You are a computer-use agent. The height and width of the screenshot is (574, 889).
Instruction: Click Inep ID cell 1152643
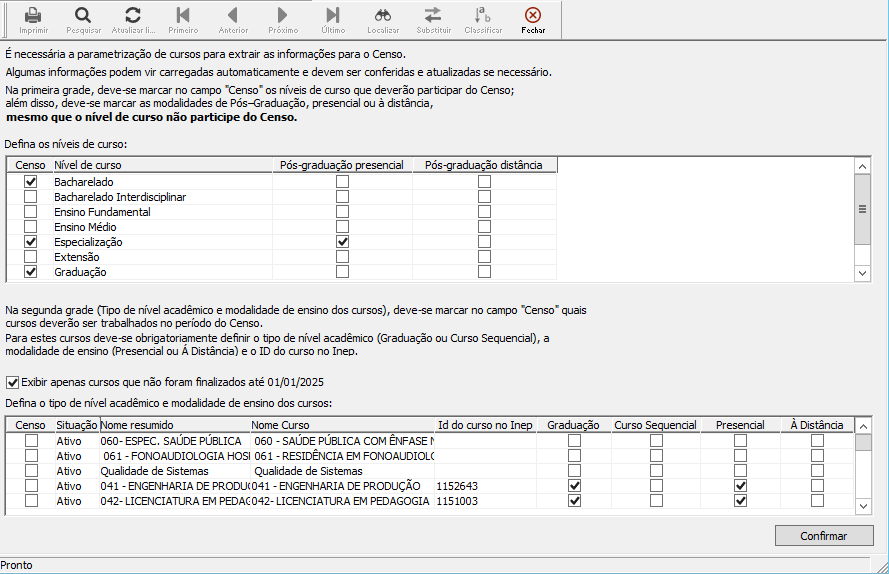coord(485,486)
